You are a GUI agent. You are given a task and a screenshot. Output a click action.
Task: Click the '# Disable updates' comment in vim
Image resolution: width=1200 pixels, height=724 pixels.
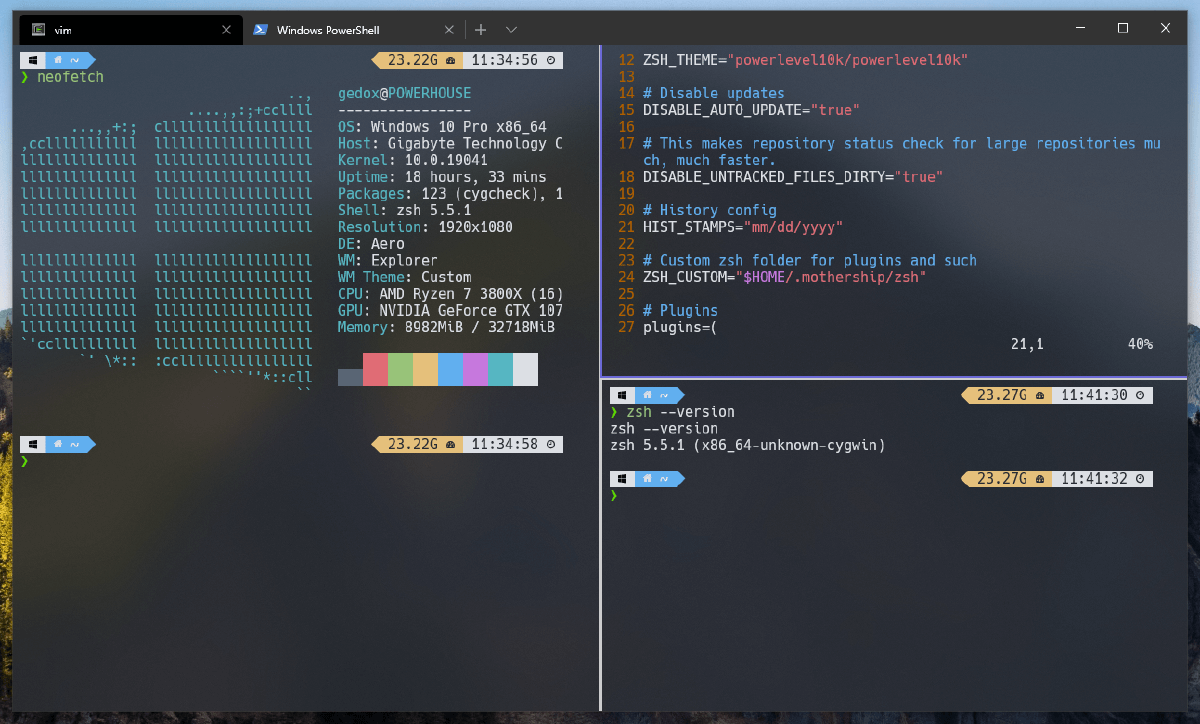click(x=714, y=93)
